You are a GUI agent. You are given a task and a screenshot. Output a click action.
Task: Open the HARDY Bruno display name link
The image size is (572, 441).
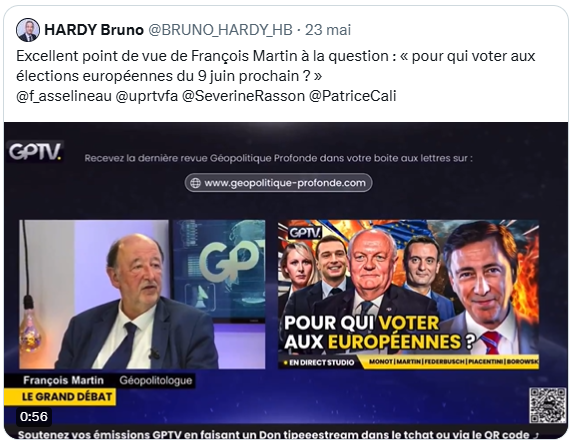94,30
